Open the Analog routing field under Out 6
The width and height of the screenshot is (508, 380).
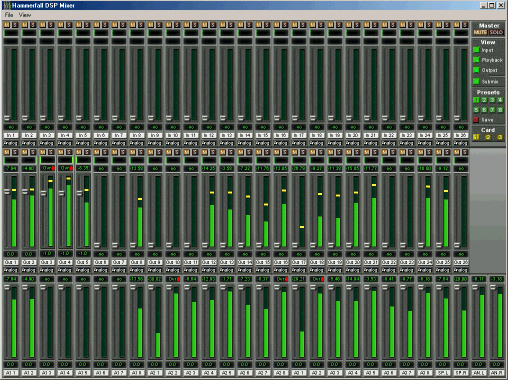[x=101, y=270]
